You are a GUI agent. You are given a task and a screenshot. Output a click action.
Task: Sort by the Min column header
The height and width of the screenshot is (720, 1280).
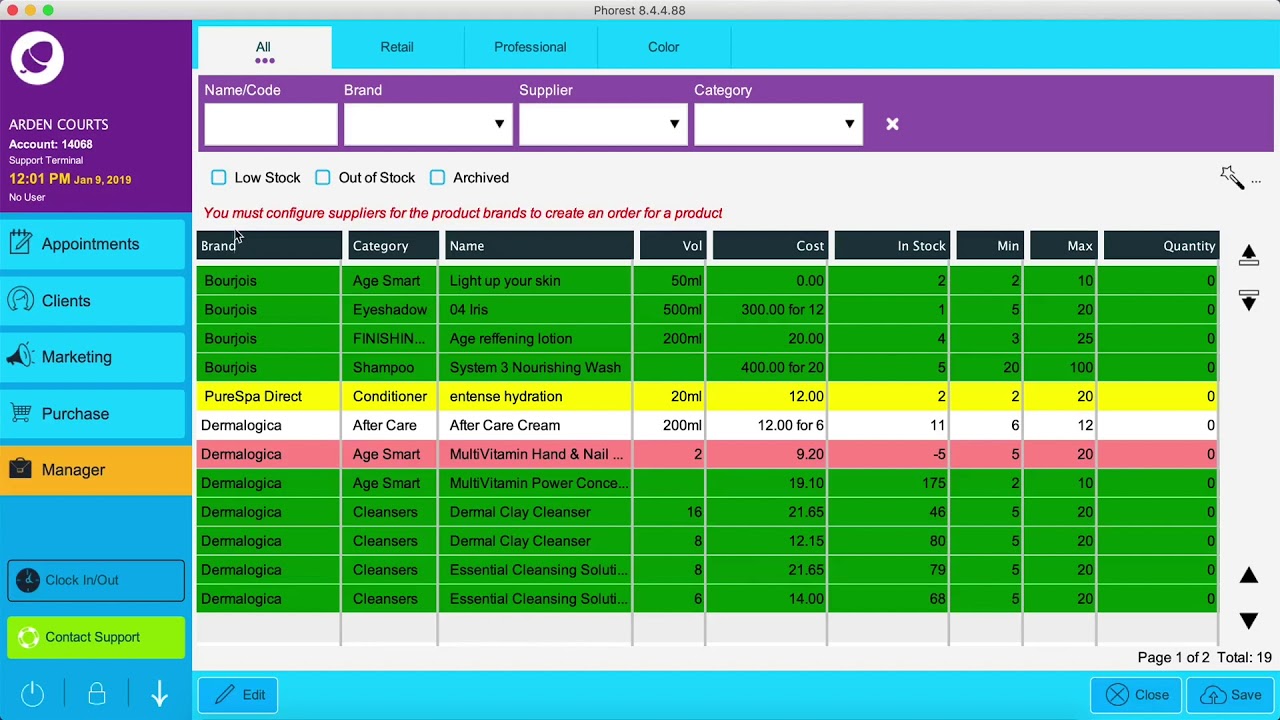991,246
